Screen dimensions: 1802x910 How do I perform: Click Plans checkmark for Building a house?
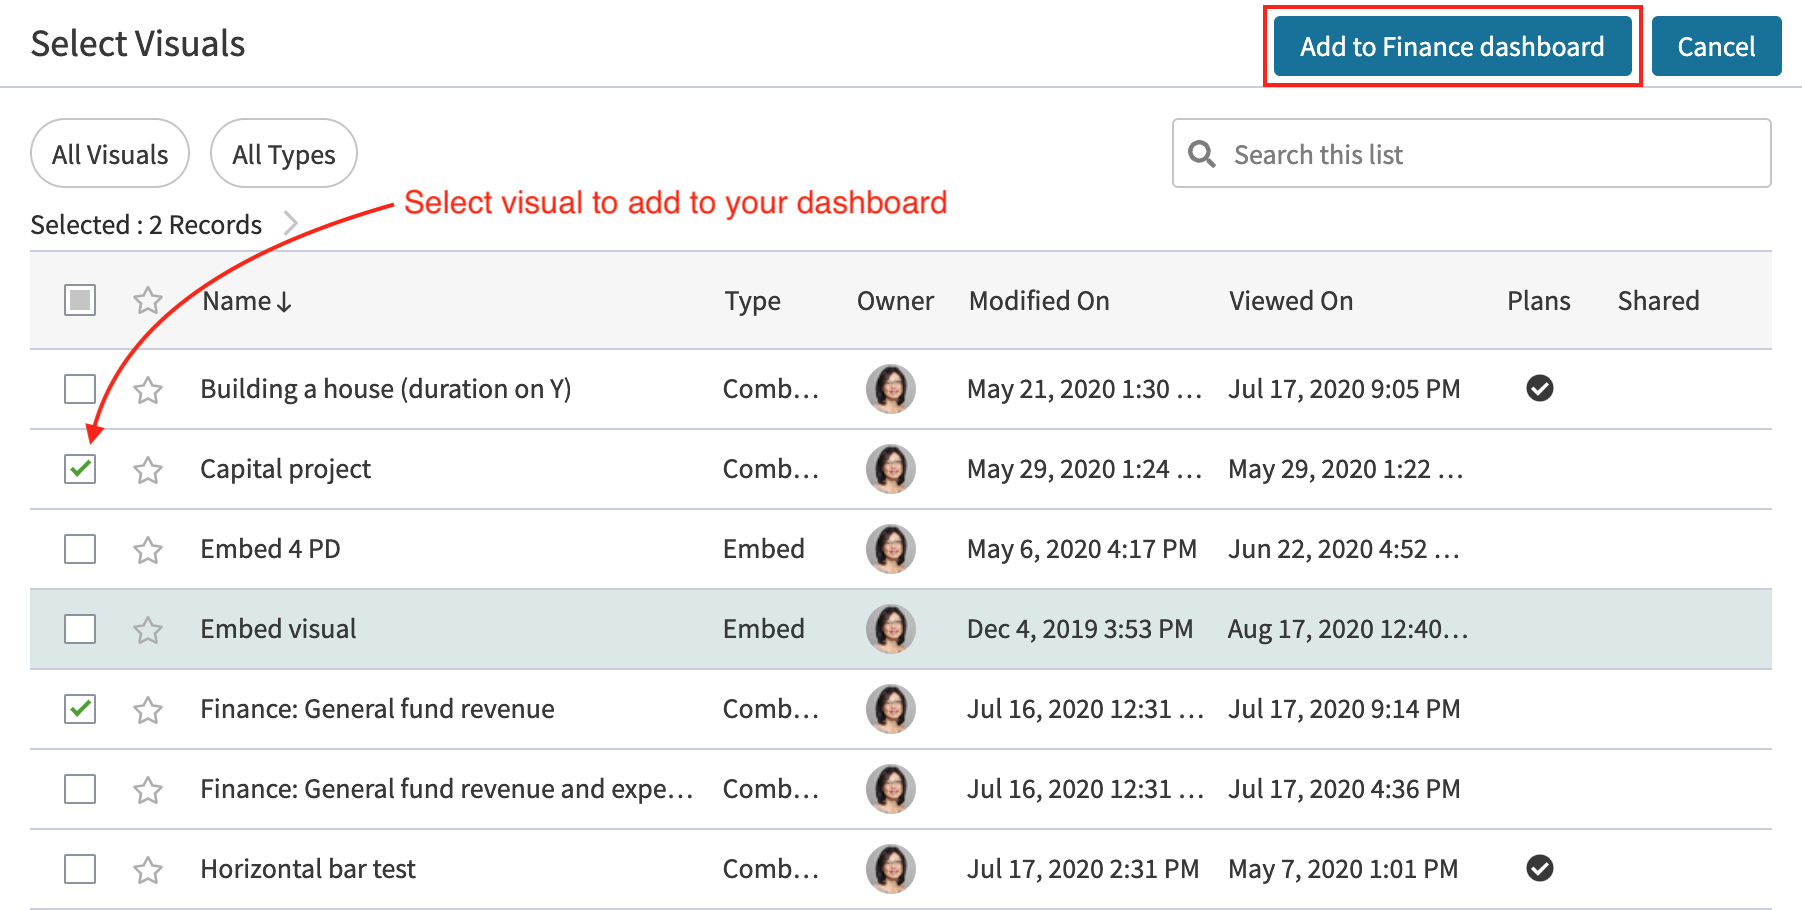pos(1540,388)
